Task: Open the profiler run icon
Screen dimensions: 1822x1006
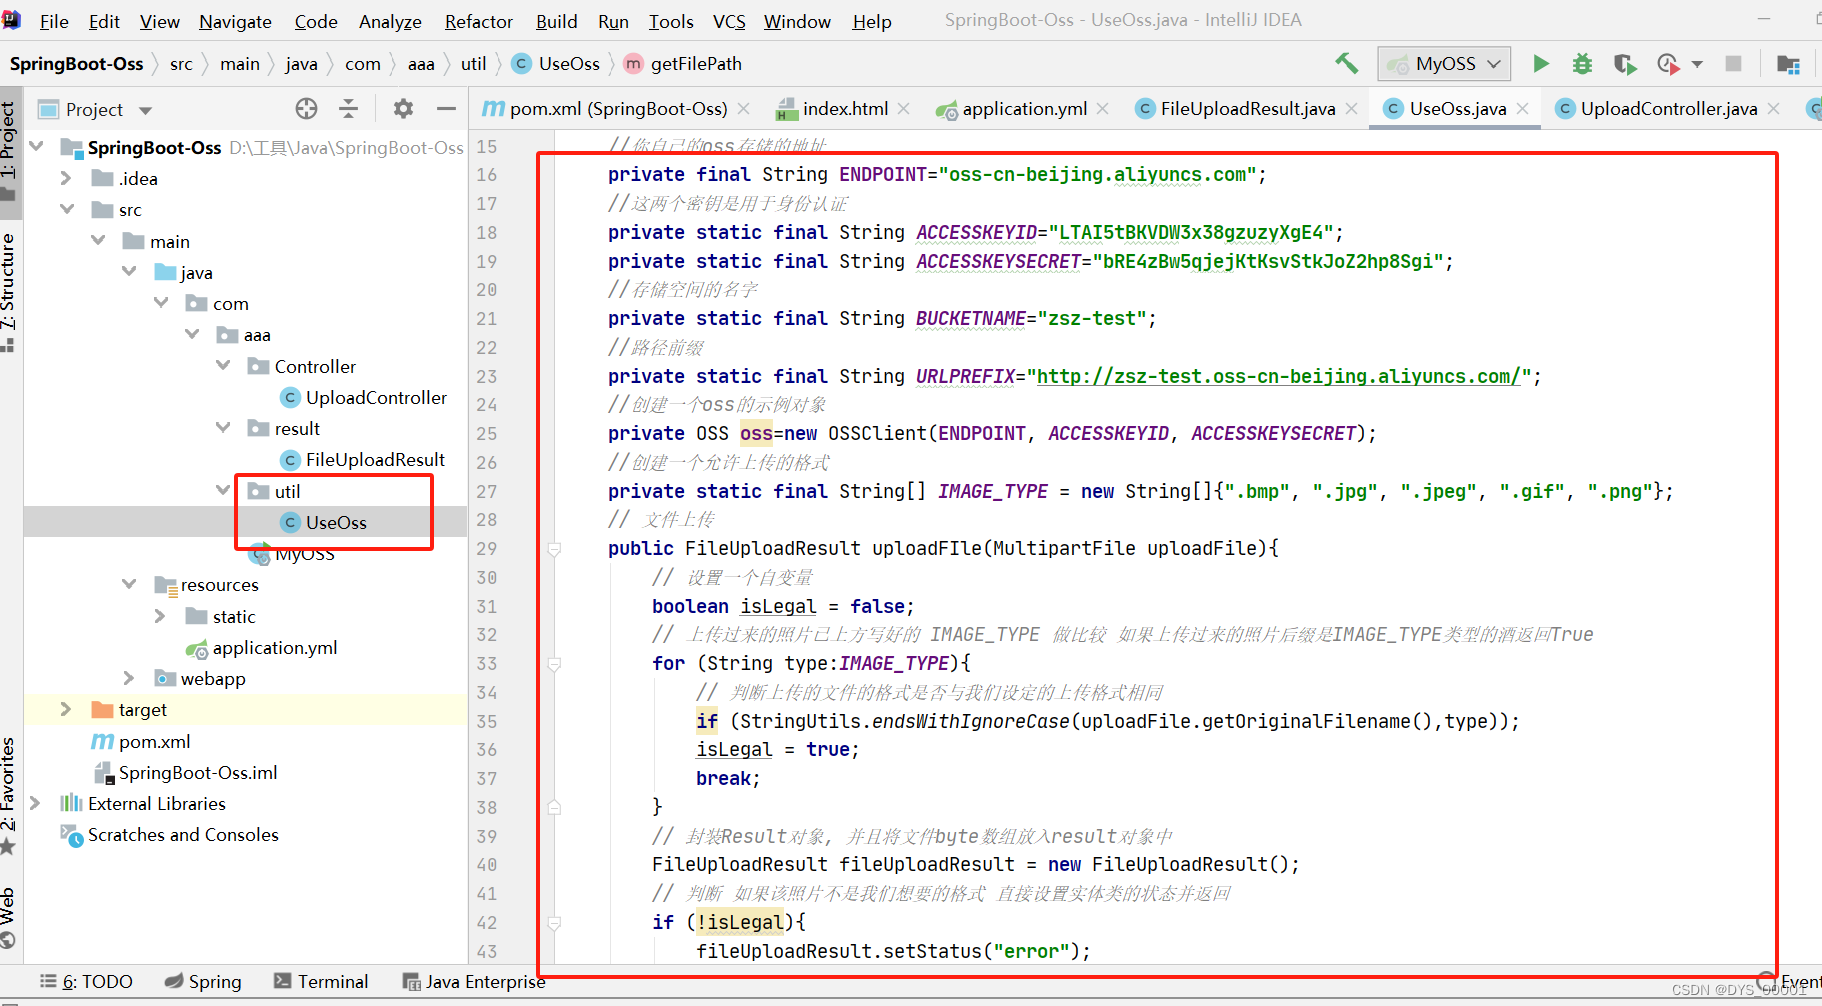Action: coord(1668,64)
